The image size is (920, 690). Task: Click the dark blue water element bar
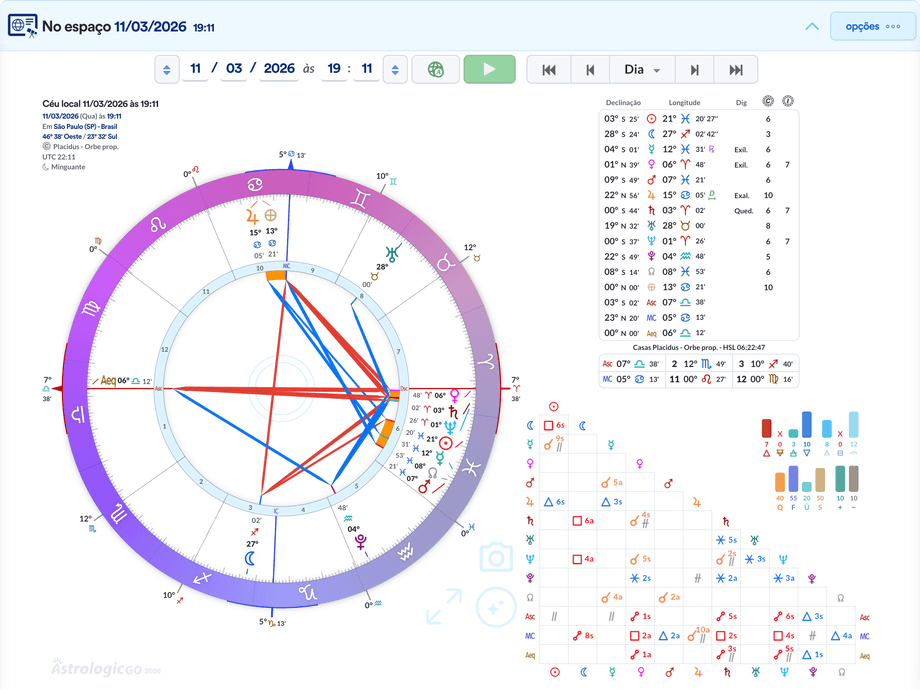pyautogui.click(x=807, y=425)
